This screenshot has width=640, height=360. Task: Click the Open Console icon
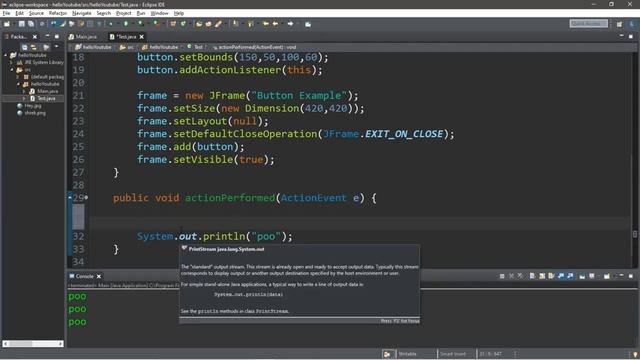click(x=607, y=276)
